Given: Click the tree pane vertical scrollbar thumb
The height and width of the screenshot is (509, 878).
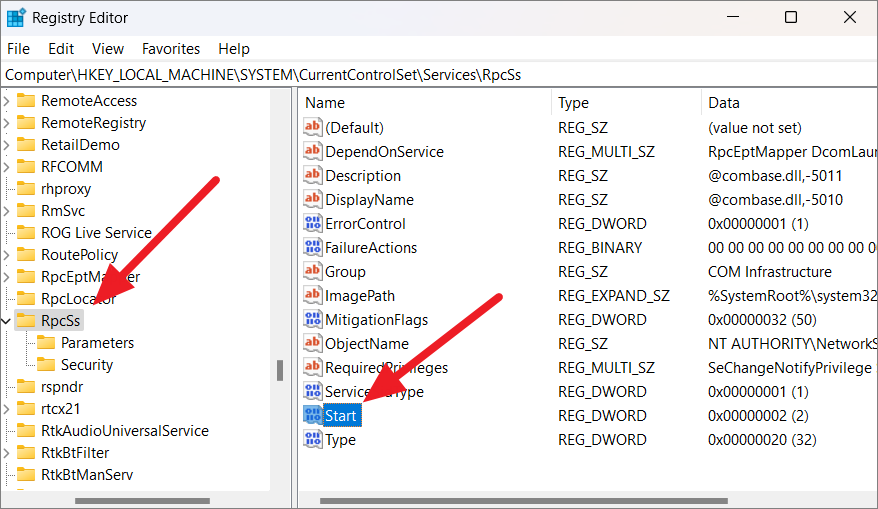Looking at the screenshot, I should (280, 370).
